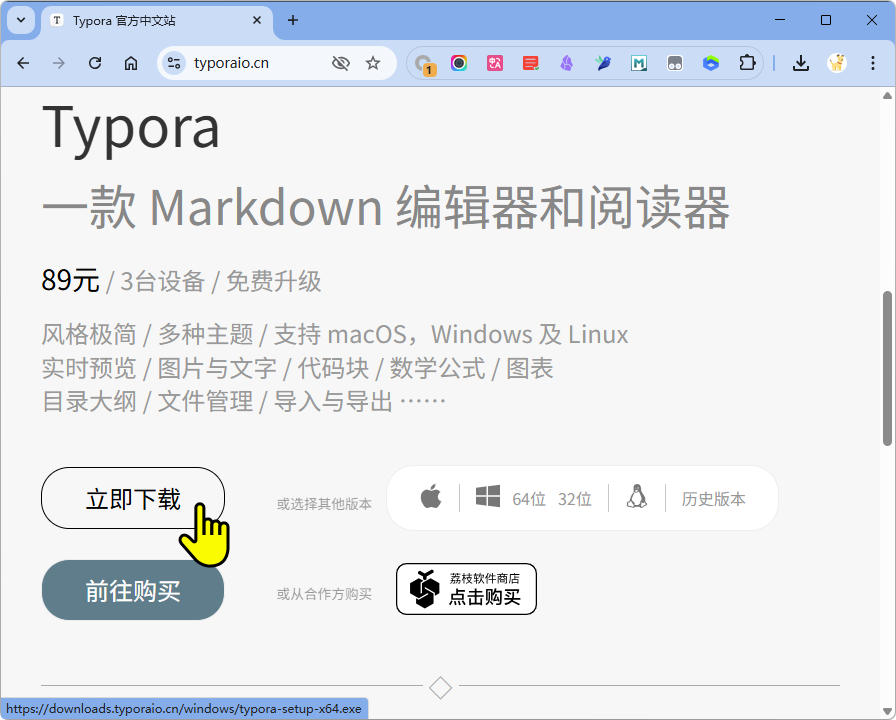Bookmark this page with the star

(373, 63)
